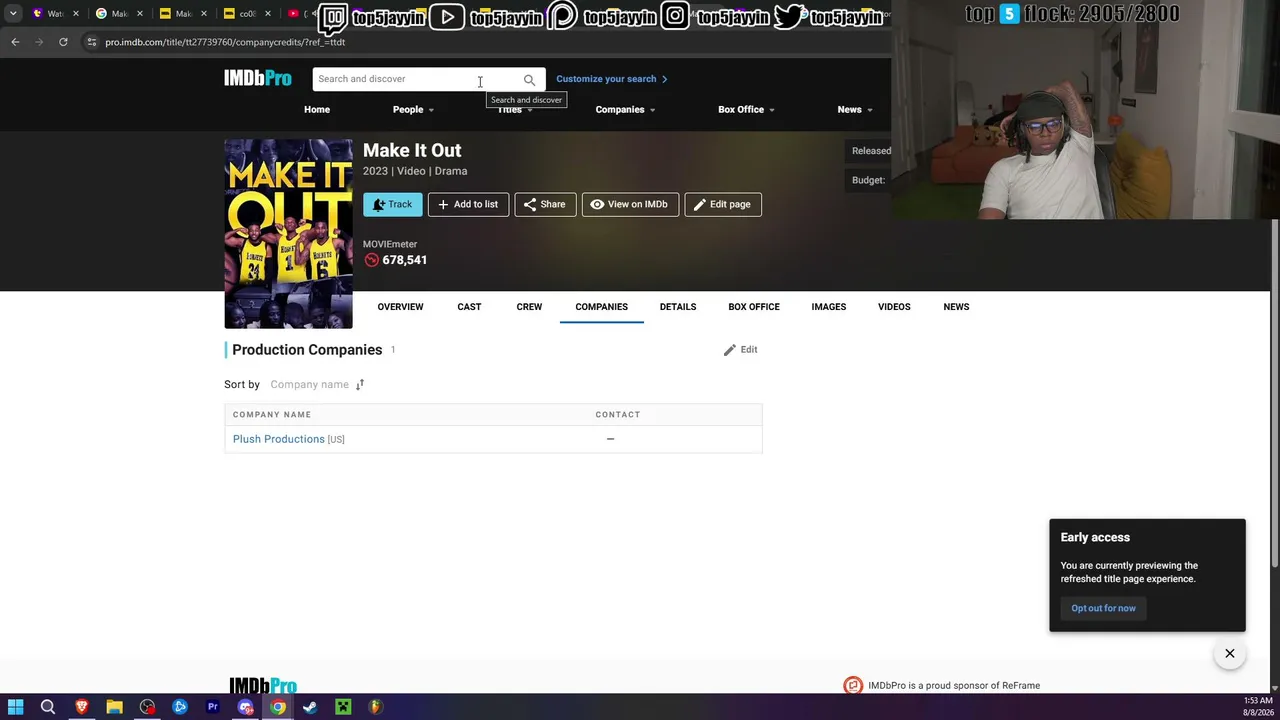1280x720 pixels.
Task: Open Minecraft from the taskbar
Action: (343, 707)
